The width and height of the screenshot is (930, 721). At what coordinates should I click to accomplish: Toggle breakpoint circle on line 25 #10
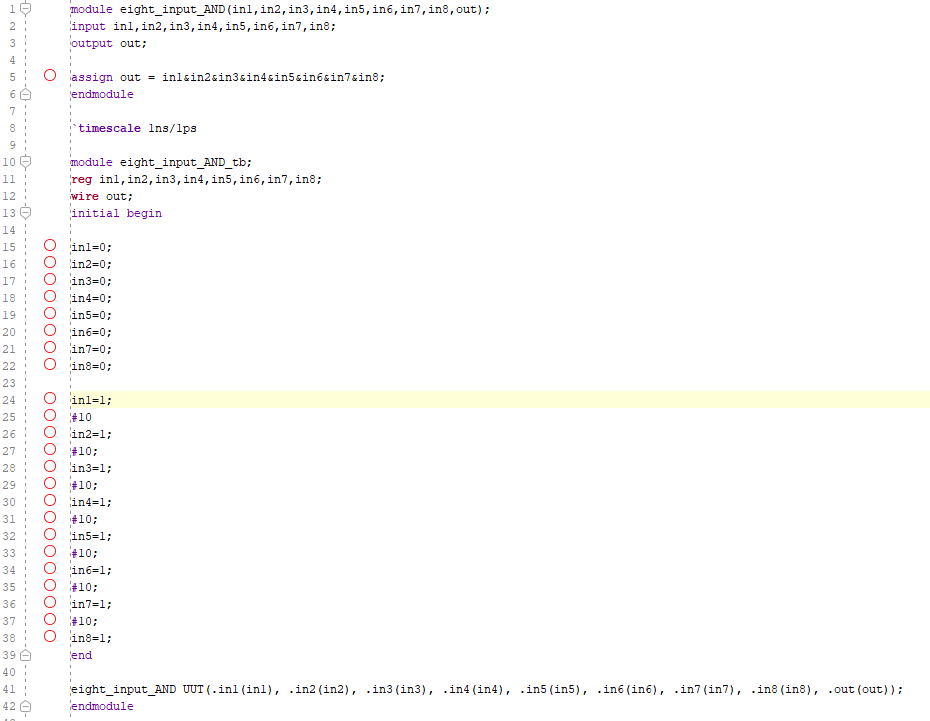point(50,415)
